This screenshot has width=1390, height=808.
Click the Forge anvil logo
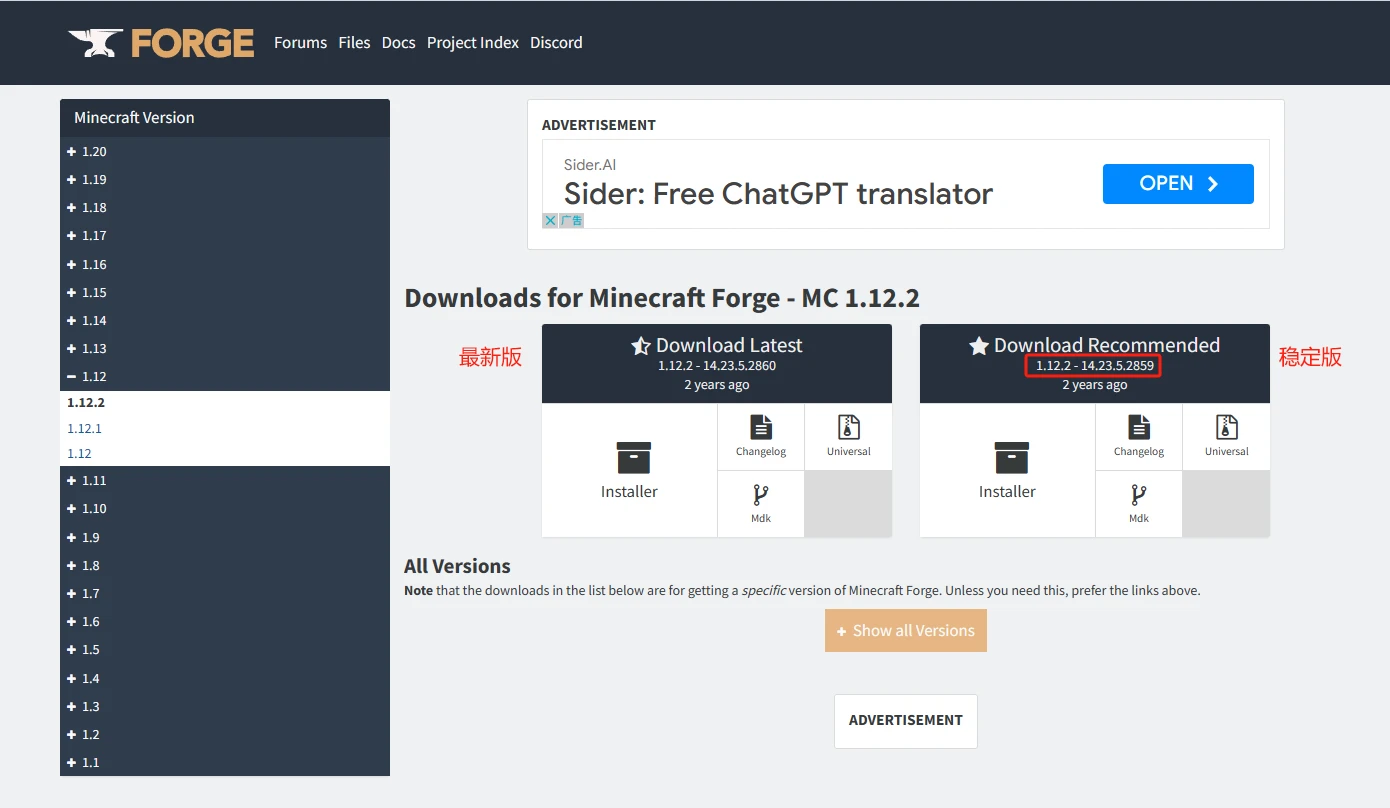[161, 43]
